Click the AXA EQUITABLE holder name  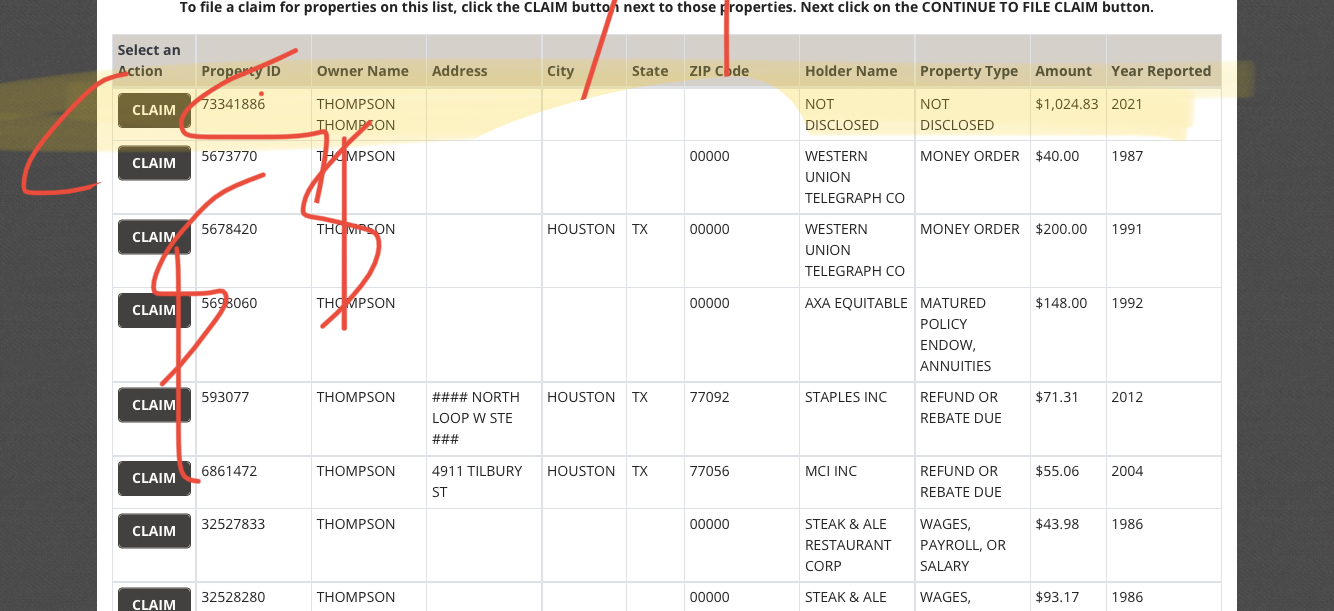[856, 303]
